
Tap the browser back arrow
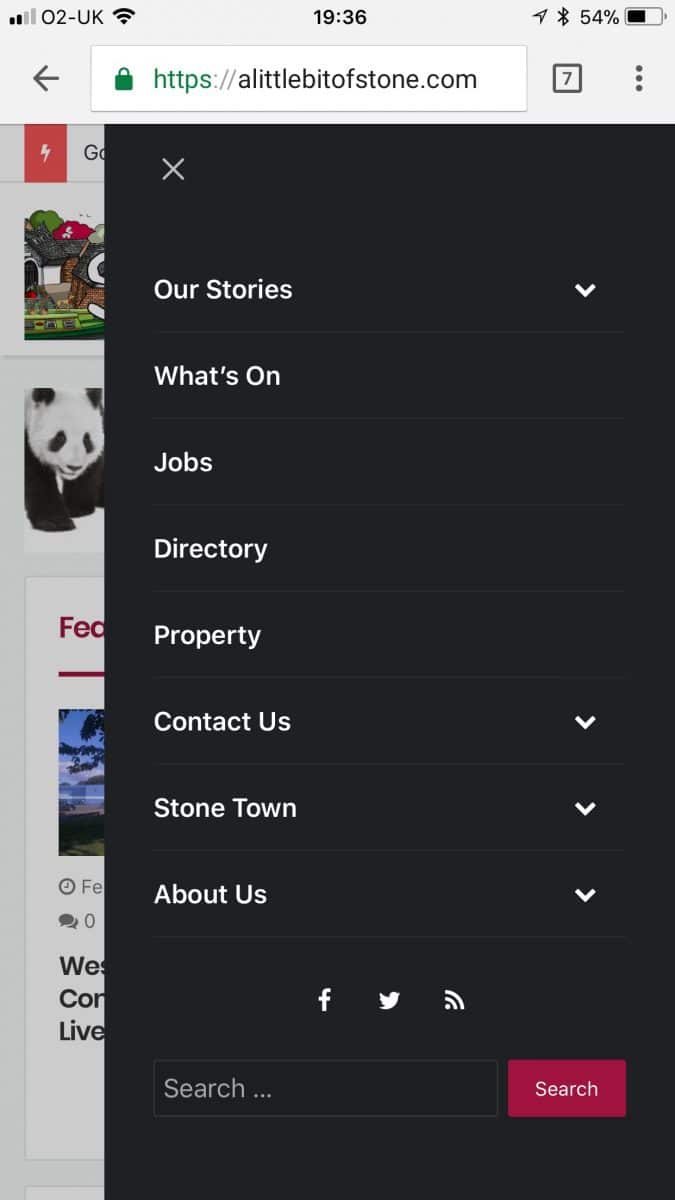click(46, 78)
